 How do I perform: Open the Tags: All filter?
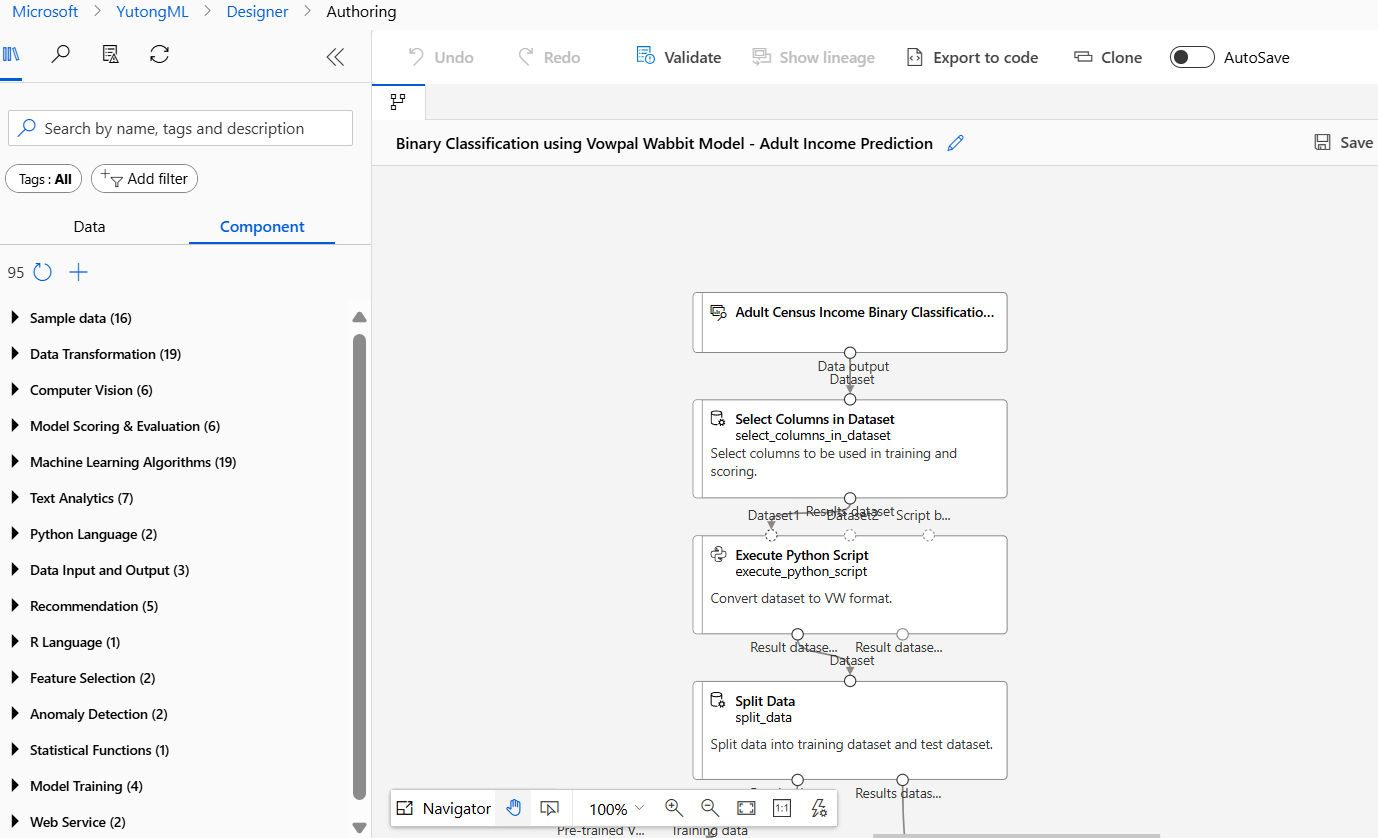(x=44, y=179)
